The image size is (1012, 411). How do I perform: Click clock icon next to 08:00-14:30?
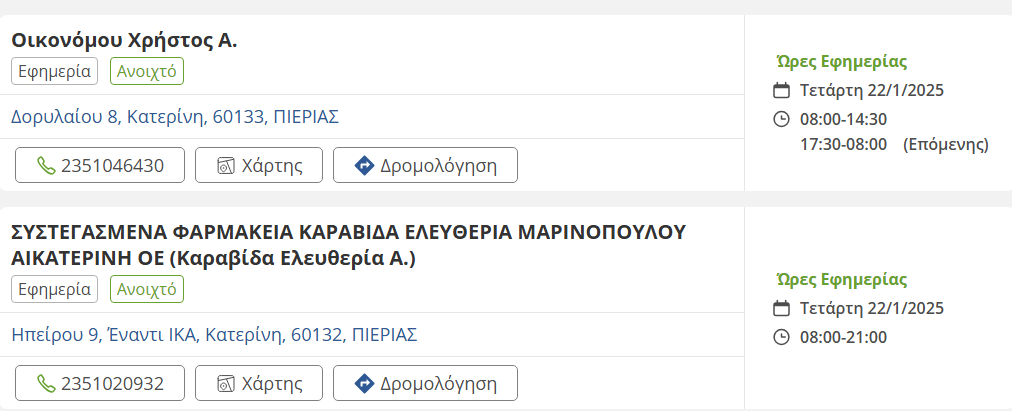[x=782, y=120]
